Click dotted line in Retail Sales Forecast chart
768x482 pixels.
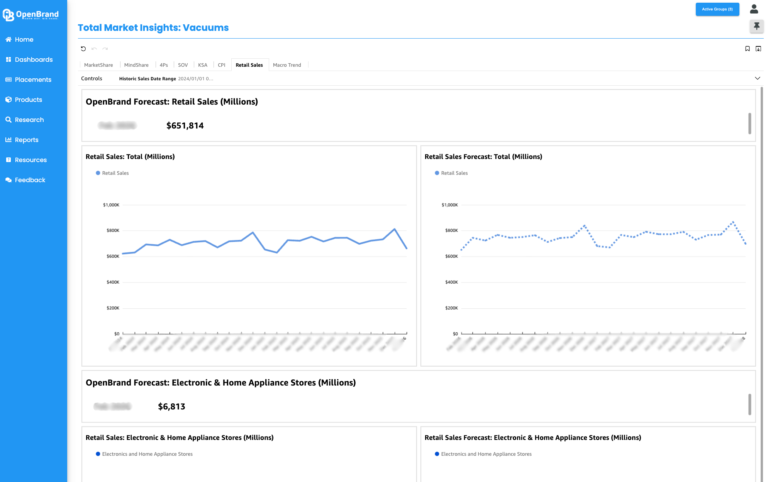click(602, 237)
